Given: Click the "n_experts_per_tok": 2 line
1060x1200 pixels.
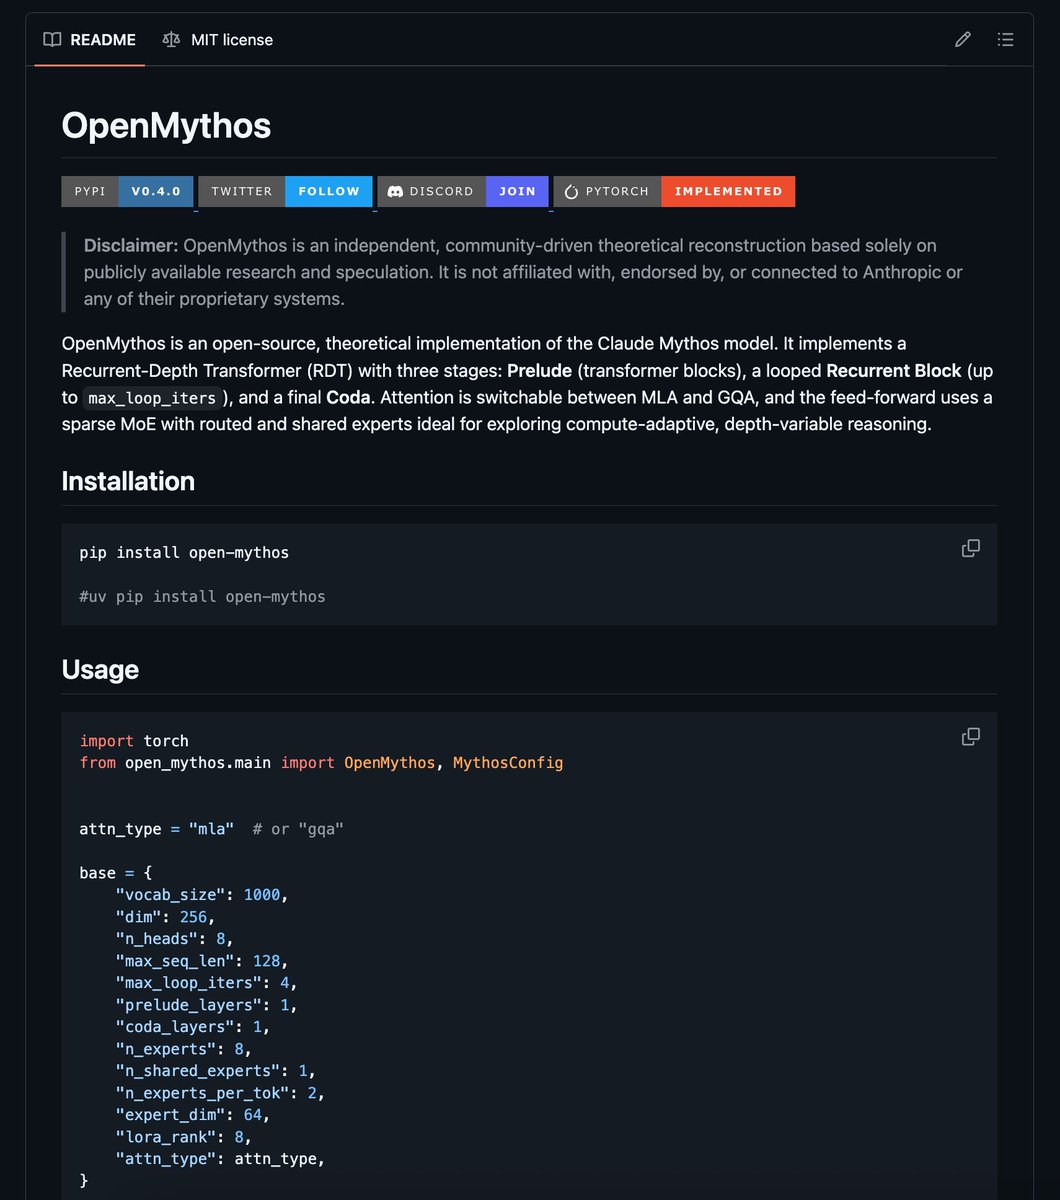Looking at the screenshot, I should click(220, 1093).
